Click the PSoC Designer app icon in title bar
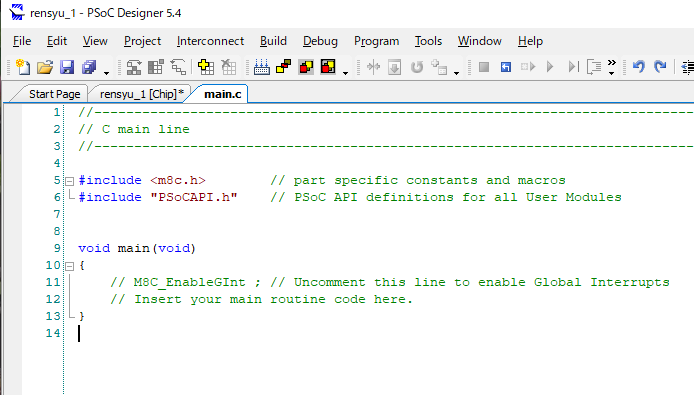 (x=16, y=12)
